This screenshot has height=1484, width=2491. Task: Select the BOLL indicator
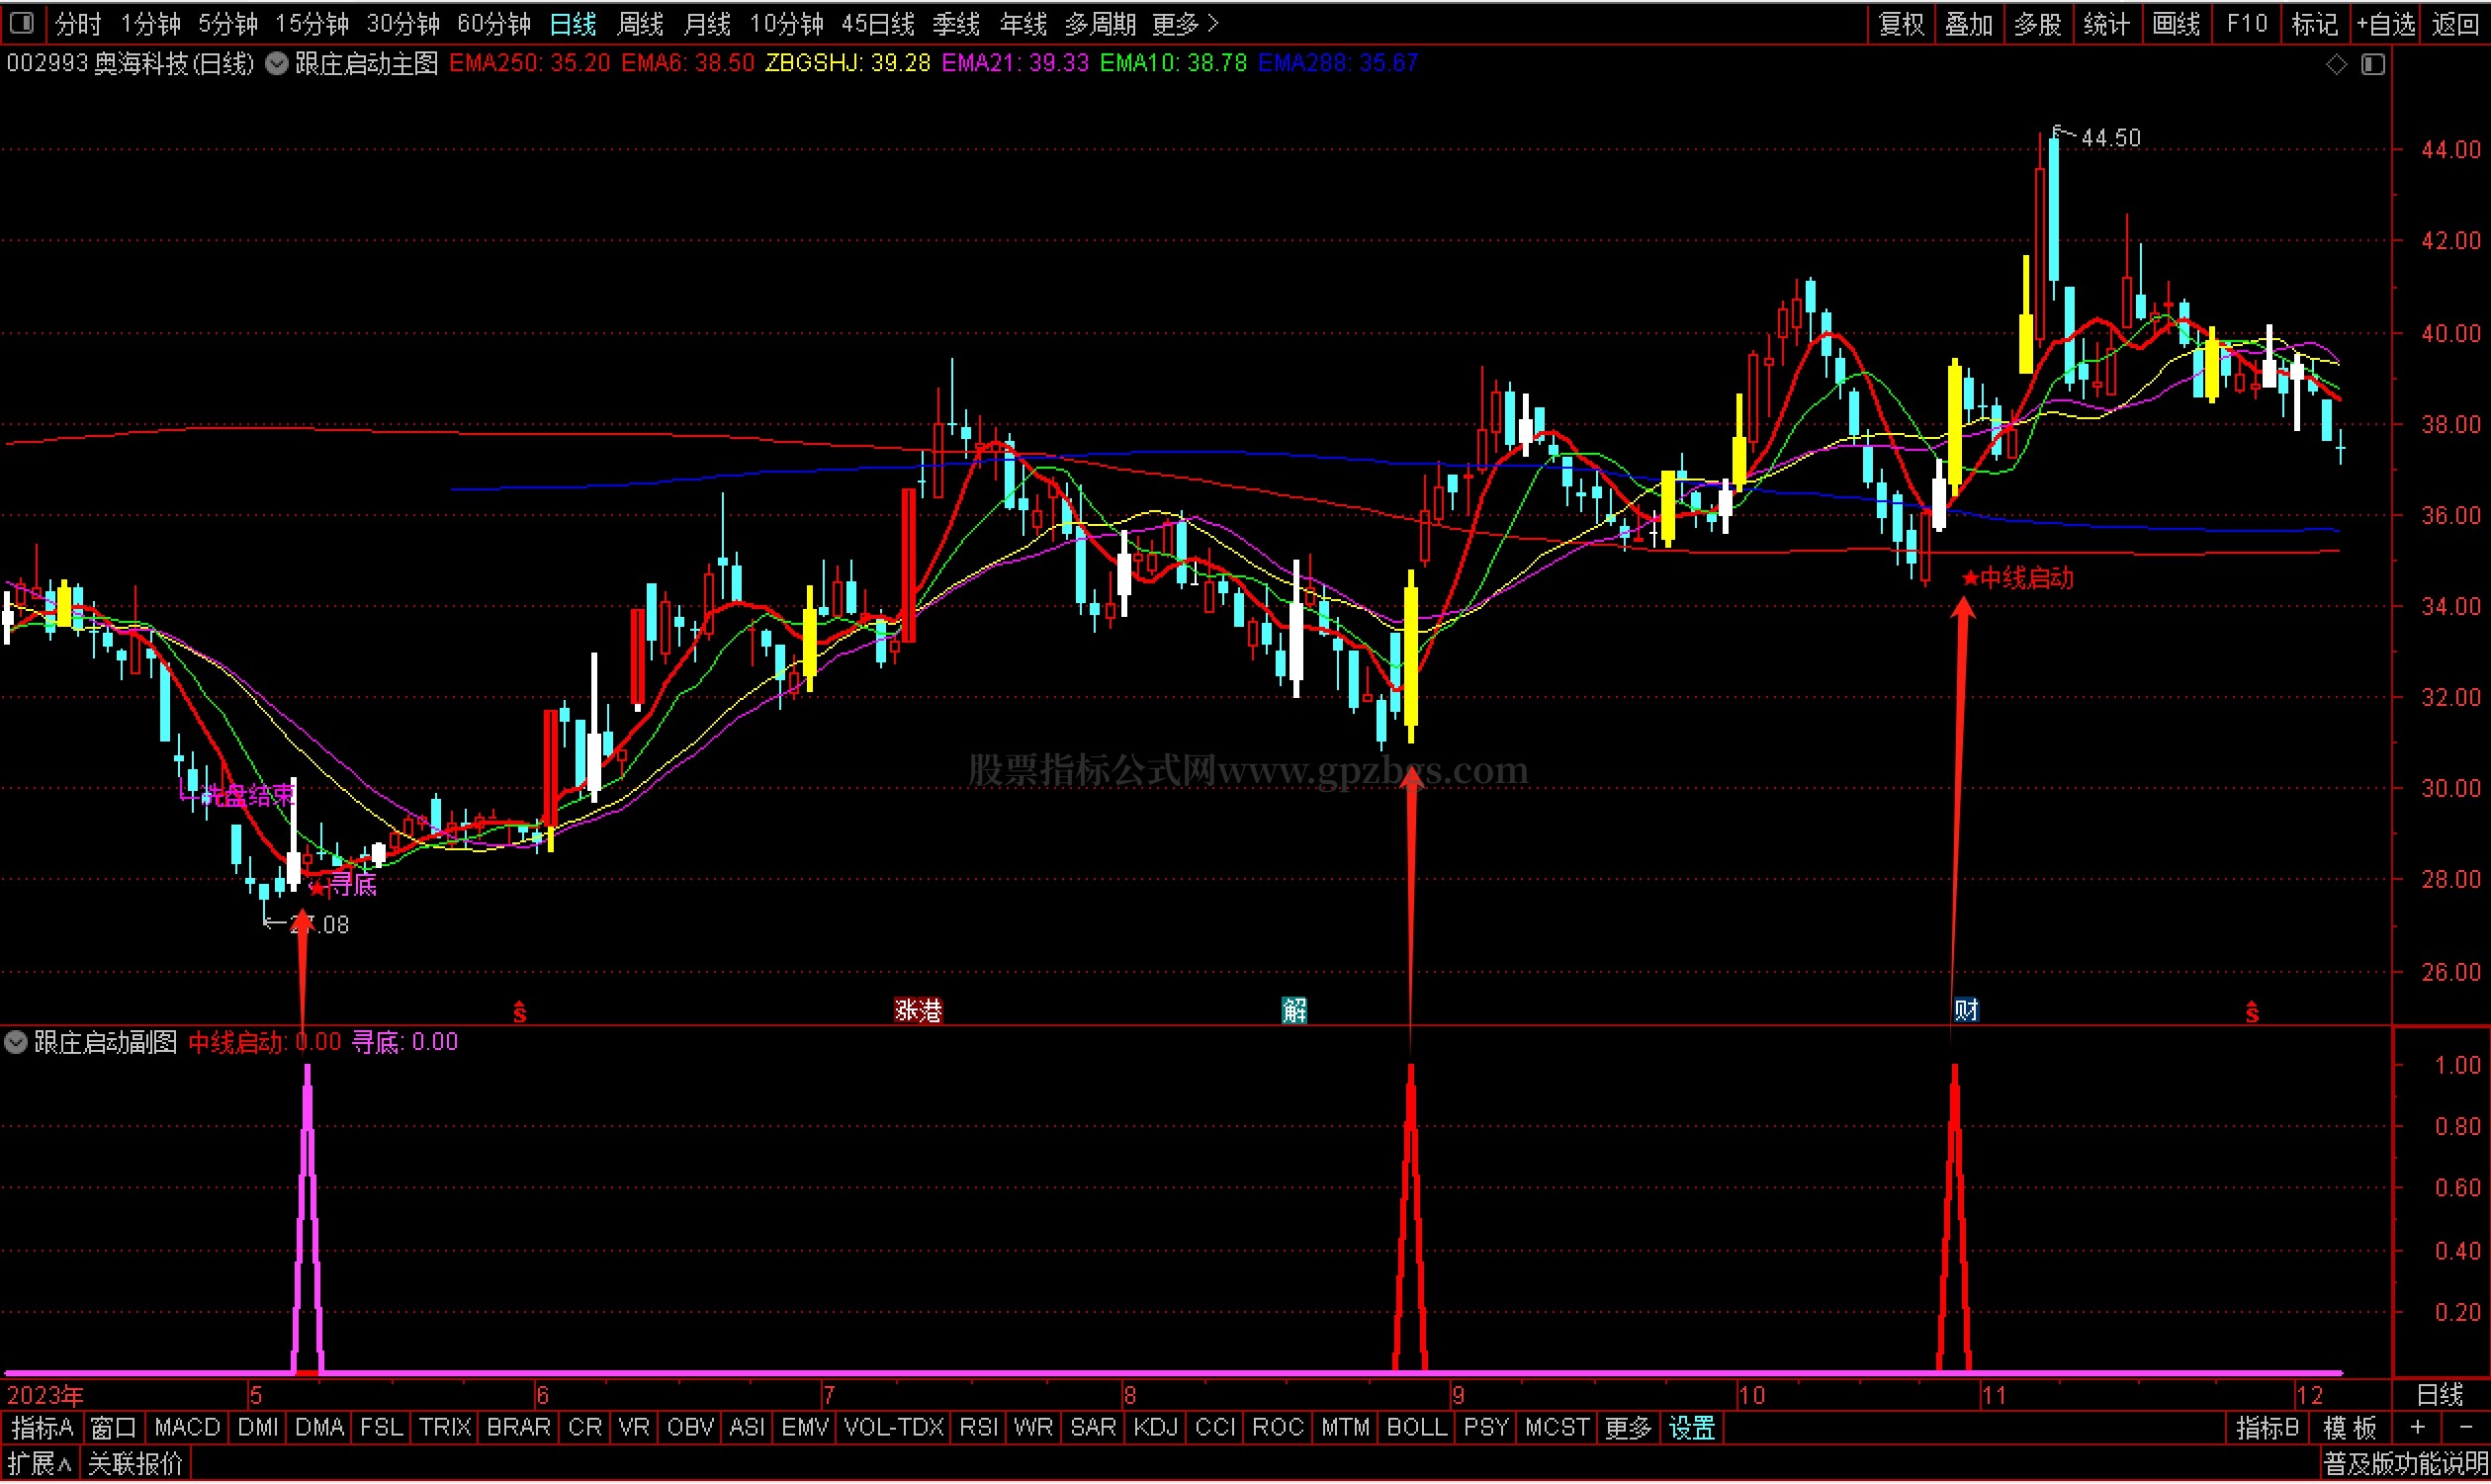click(1416, 1429)
